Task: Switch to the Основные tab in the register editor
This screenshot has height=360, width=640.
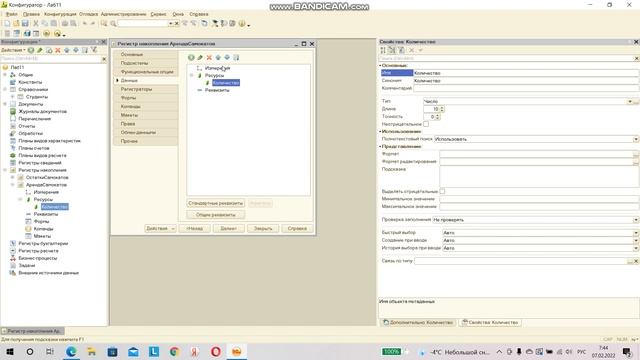Action: coord(146,54)
